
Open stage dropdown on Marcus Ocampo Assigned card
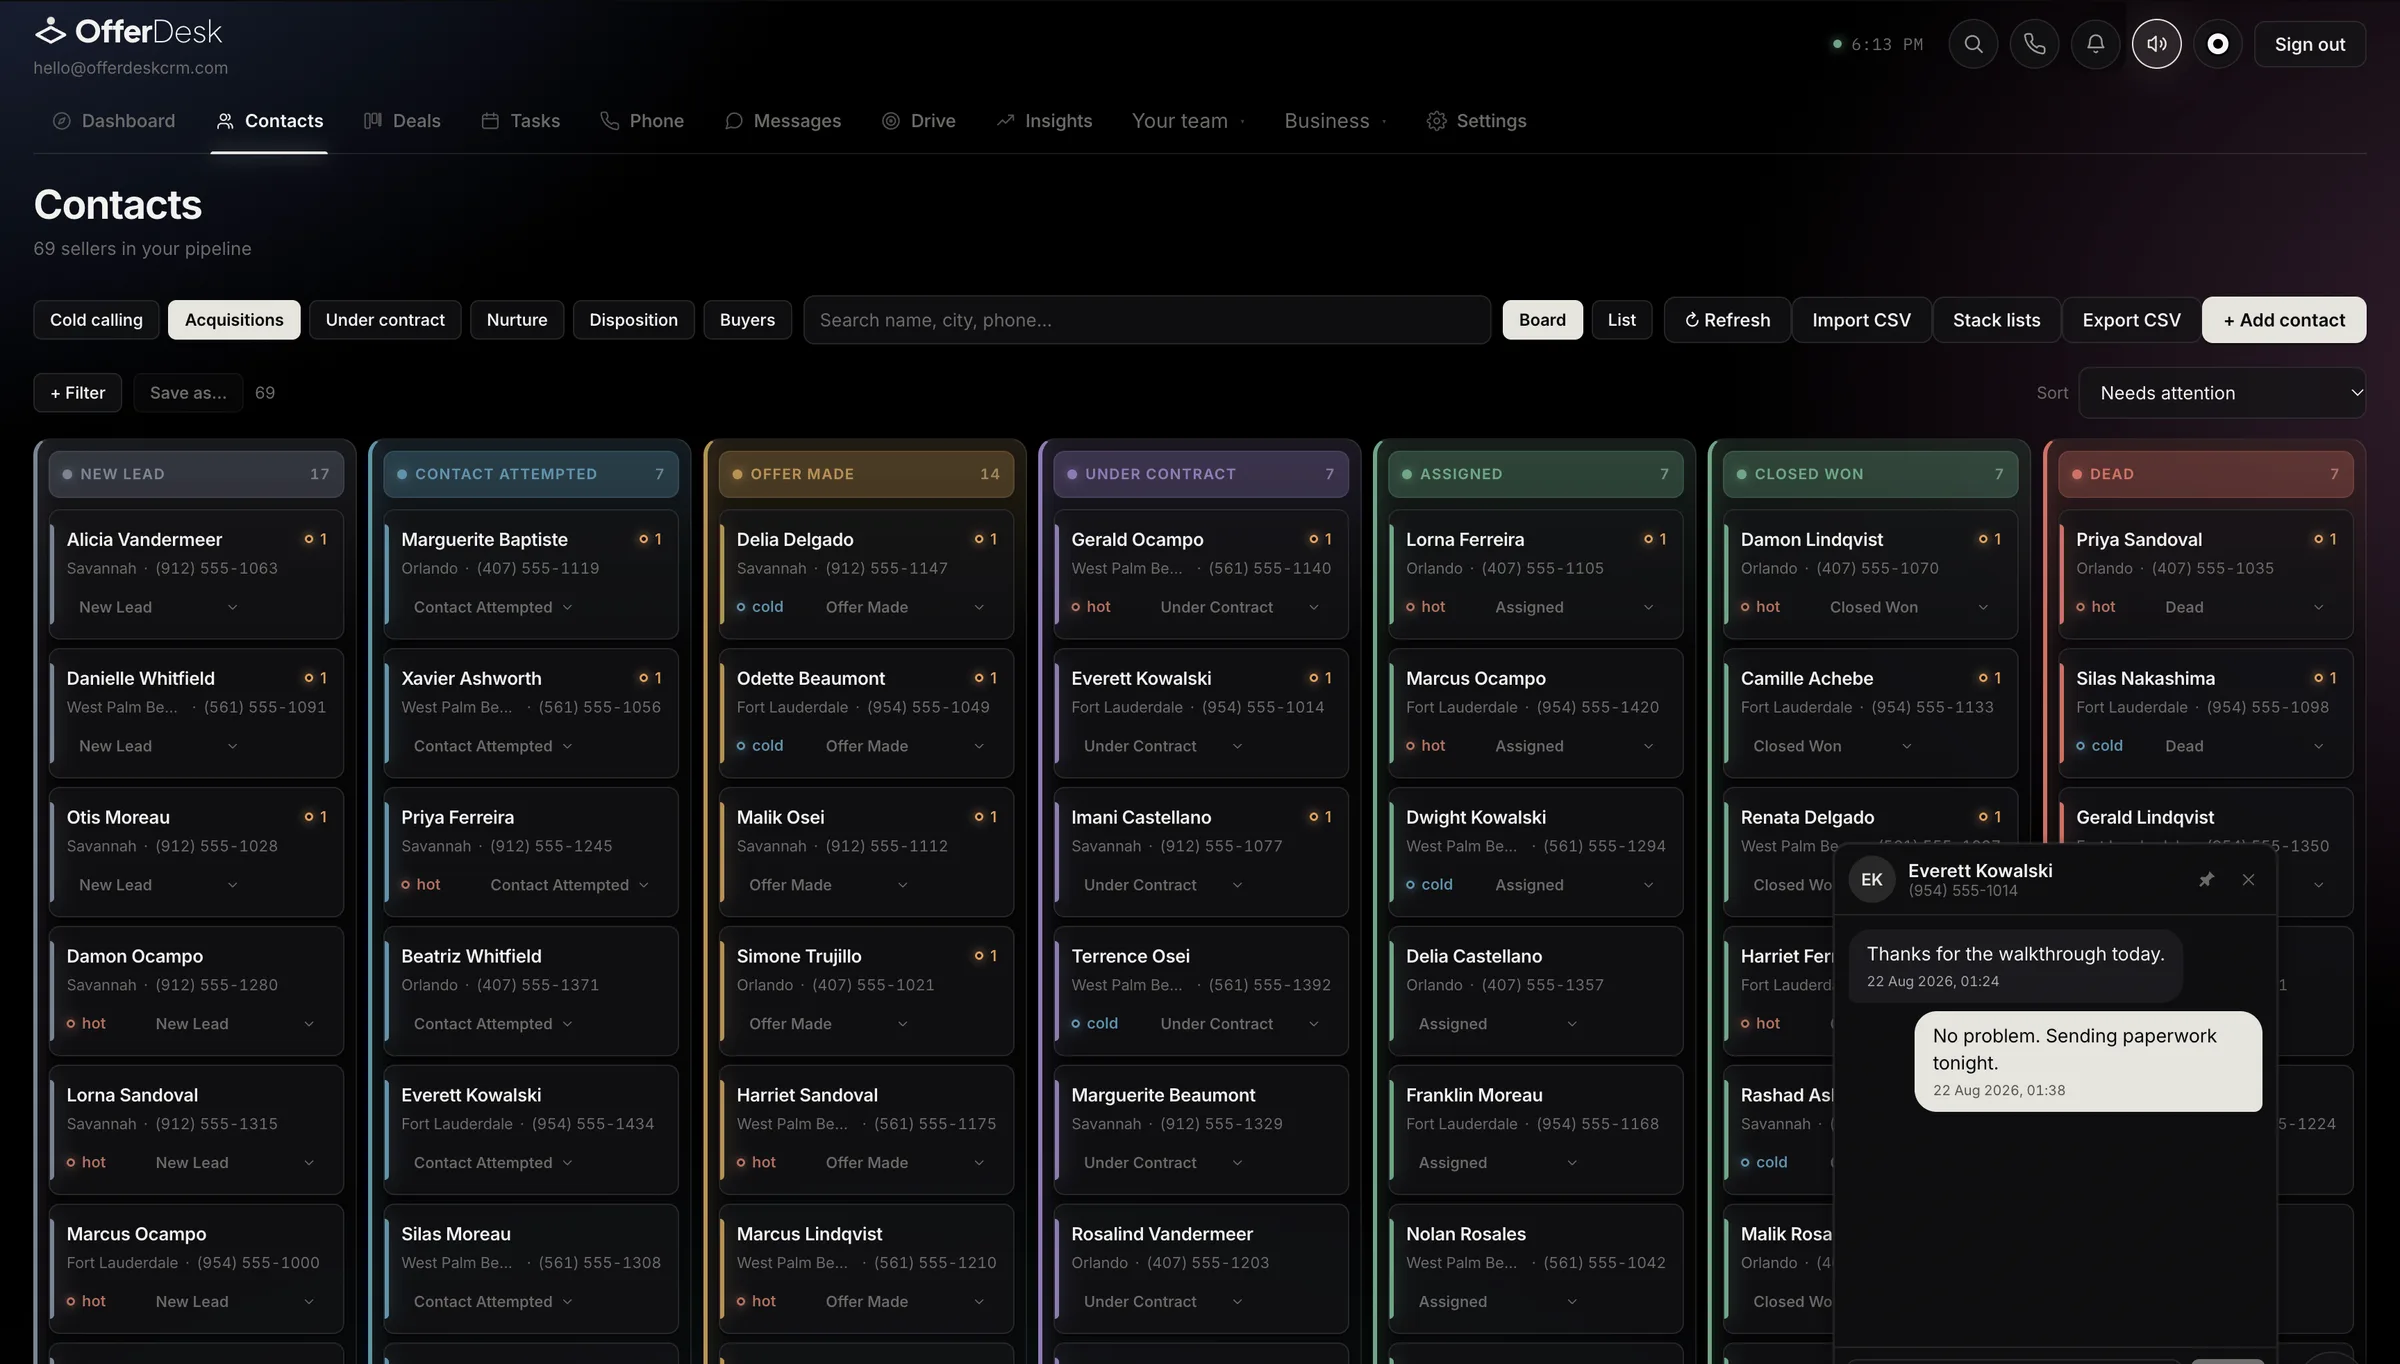coord(1575,746)
